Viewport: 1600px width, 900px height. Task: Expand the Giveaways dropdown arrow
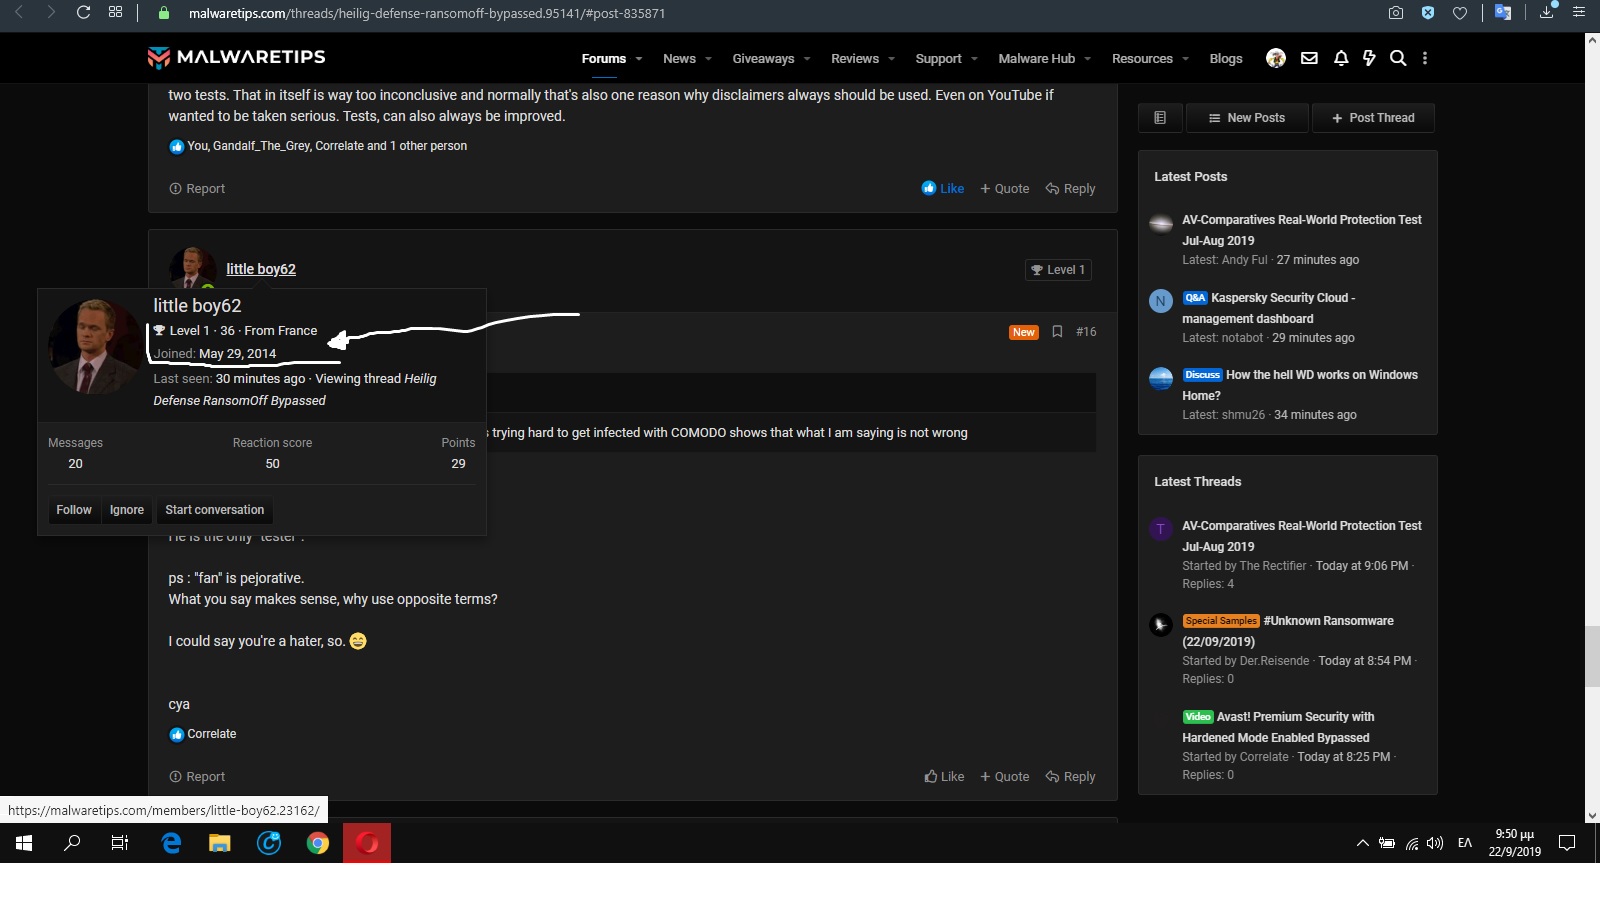pyautogui.click(x=807, y=59)
